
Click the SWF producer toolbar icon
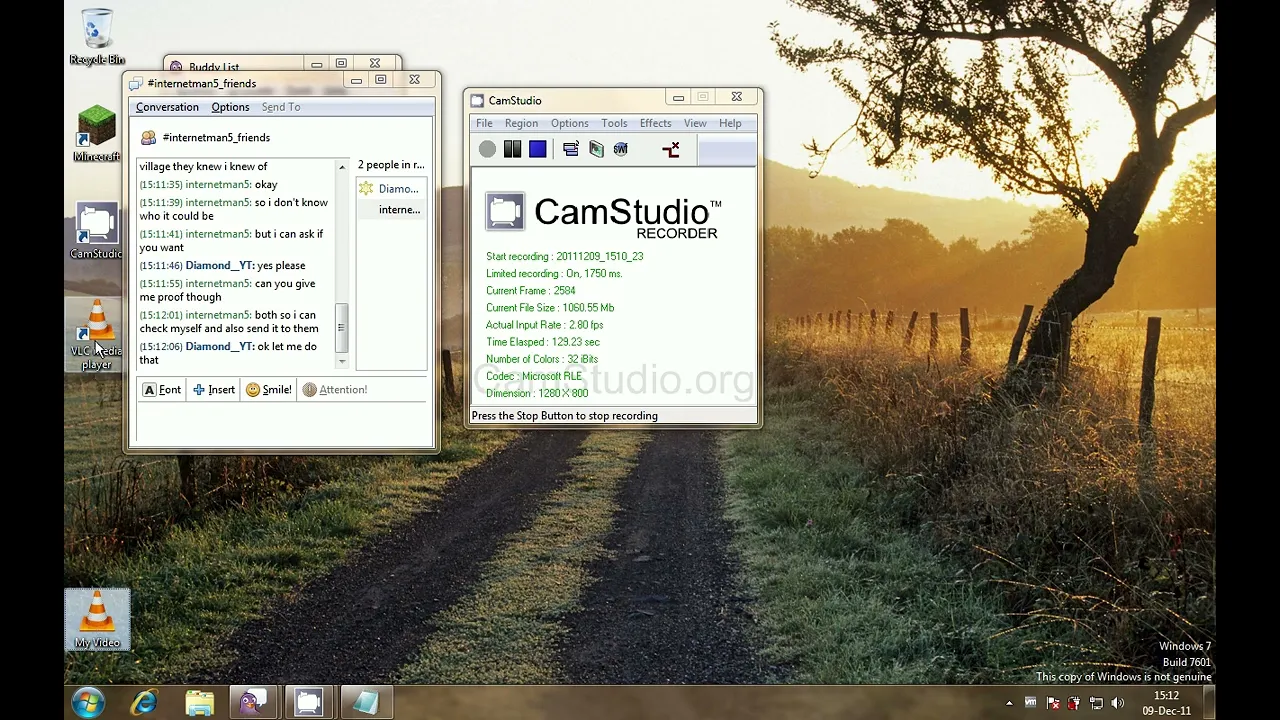(x=620, y=150)
